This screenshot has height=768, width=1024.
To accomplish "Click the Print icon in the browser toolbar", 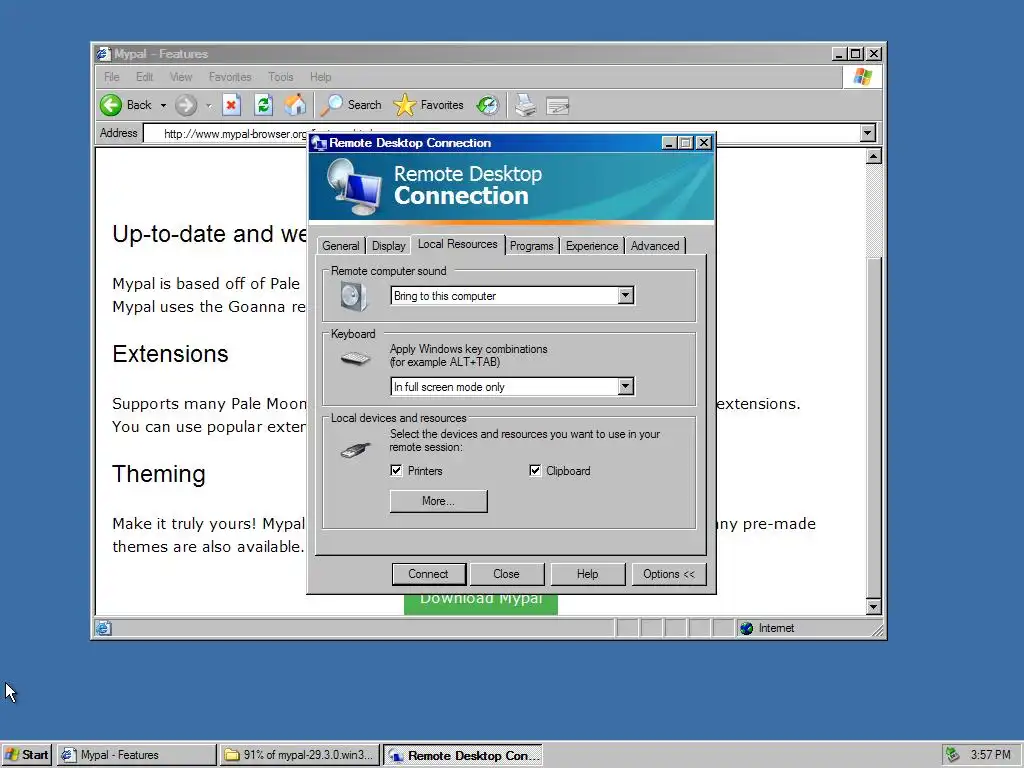I will pyautogui.click(x=525, y=105).
